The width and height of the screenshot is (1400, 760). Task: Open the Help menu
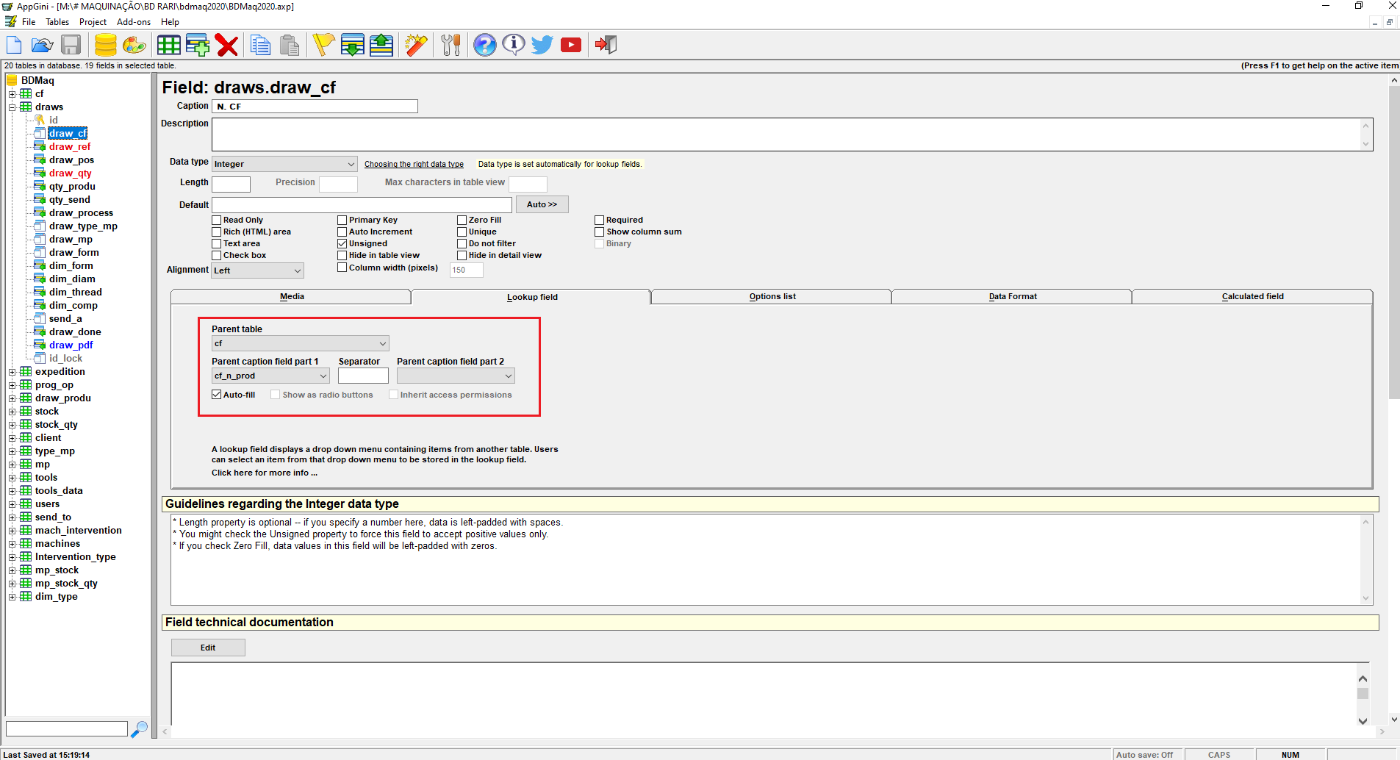coord(170,21)
